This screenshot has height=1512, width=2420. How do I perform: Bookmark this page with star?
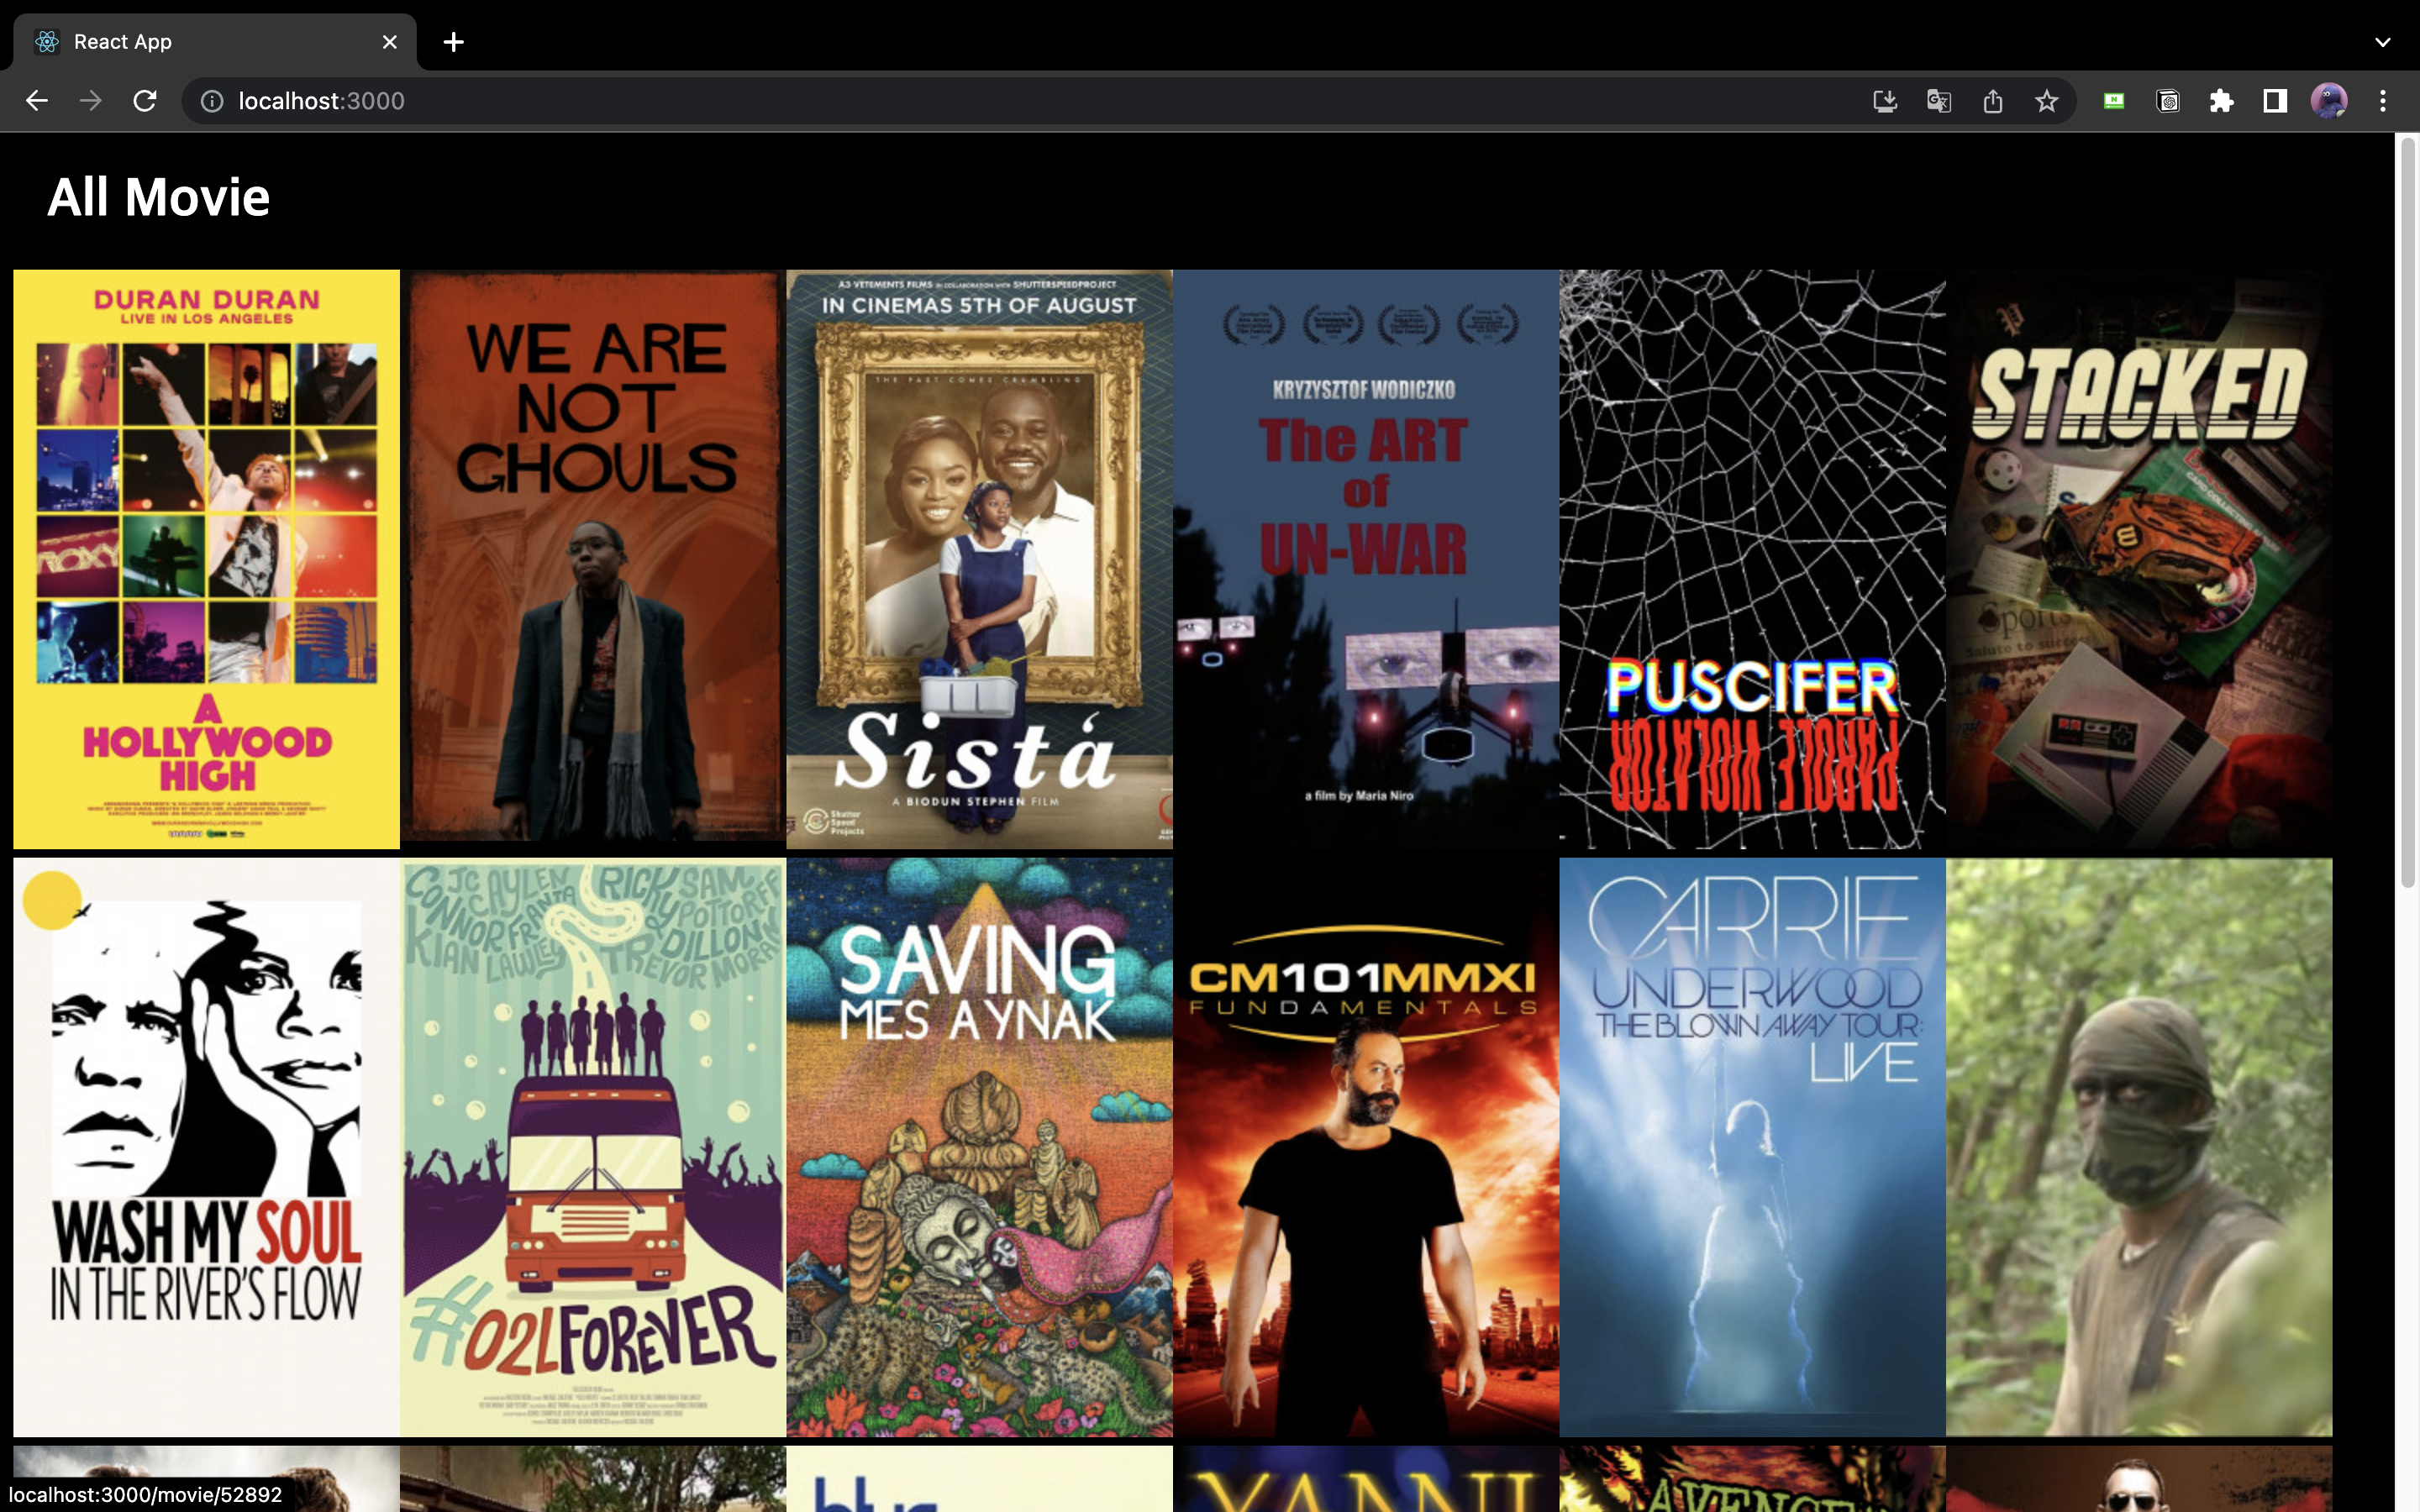tap(2046, 101)
